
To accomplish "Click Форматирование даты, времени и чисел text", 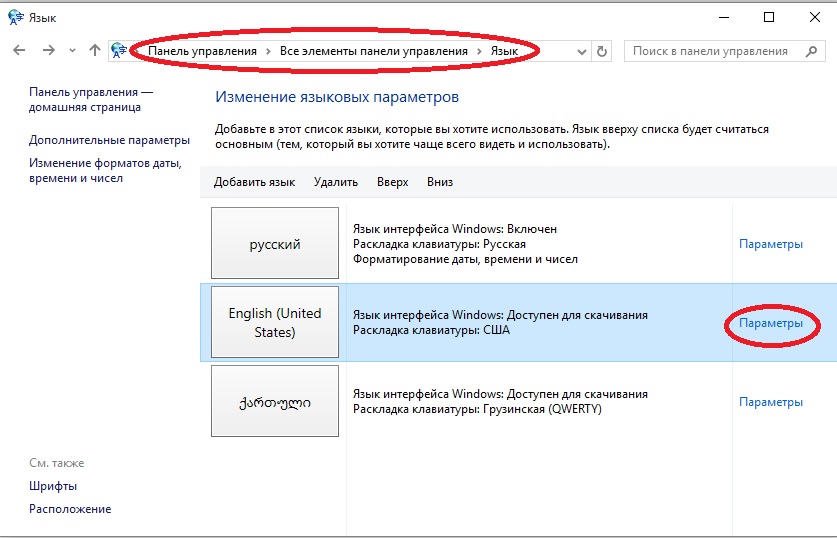I will click(x=465, y=259).
